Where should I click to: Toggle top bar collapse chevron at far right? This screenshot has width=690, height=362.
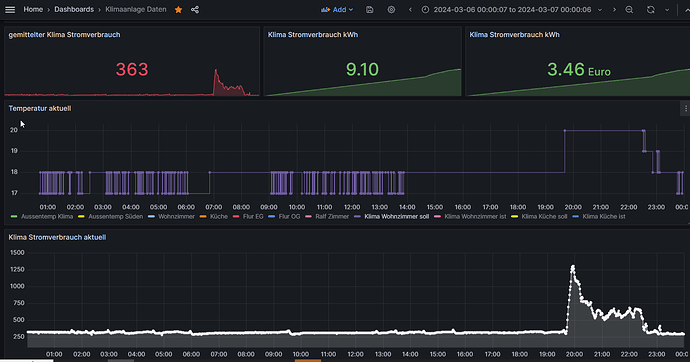(687, 10)
